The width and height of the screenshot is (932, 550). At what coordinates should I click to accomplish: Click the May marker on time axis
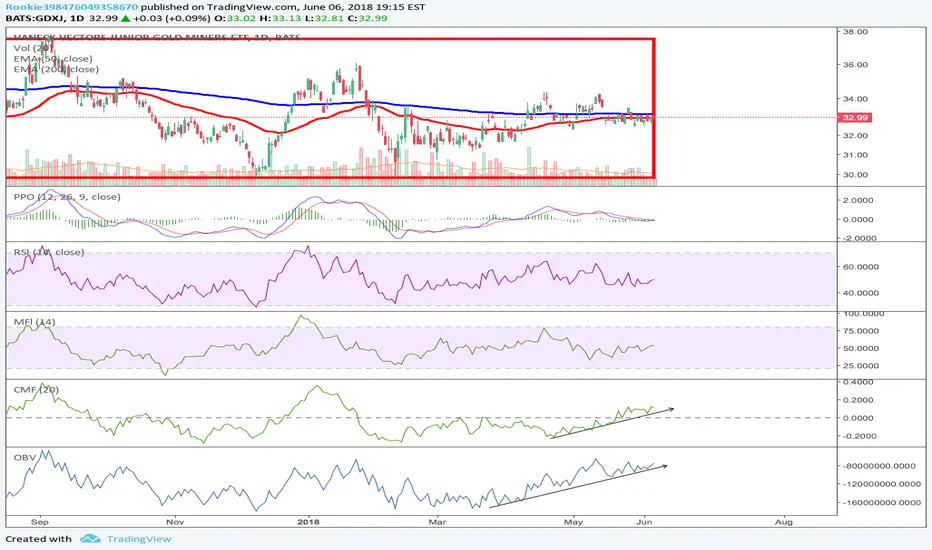[573, 522]
